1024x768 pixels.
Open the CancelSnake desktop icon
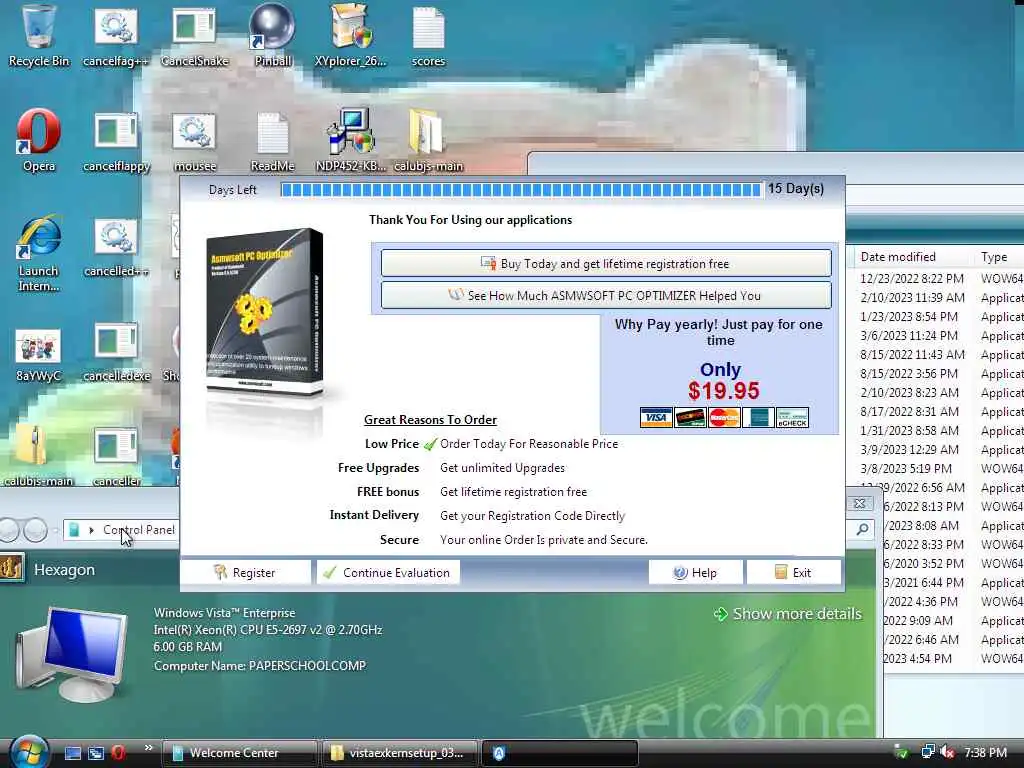tap(195, 36)
